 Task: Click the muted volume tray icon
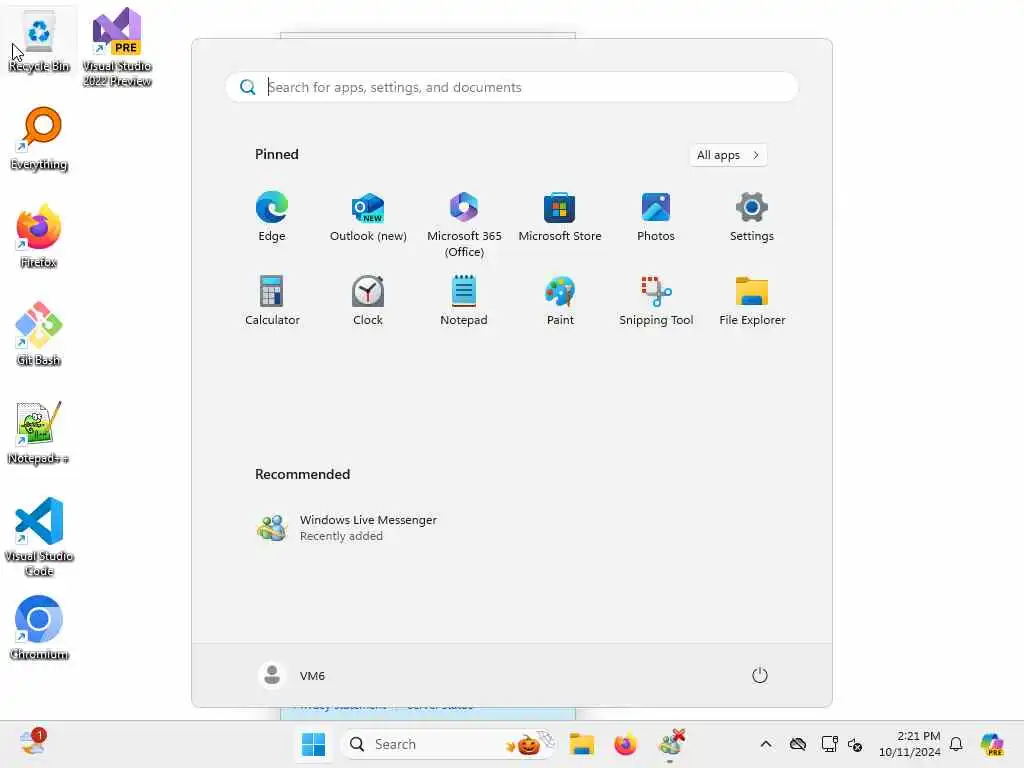click(x=855, y=744)
